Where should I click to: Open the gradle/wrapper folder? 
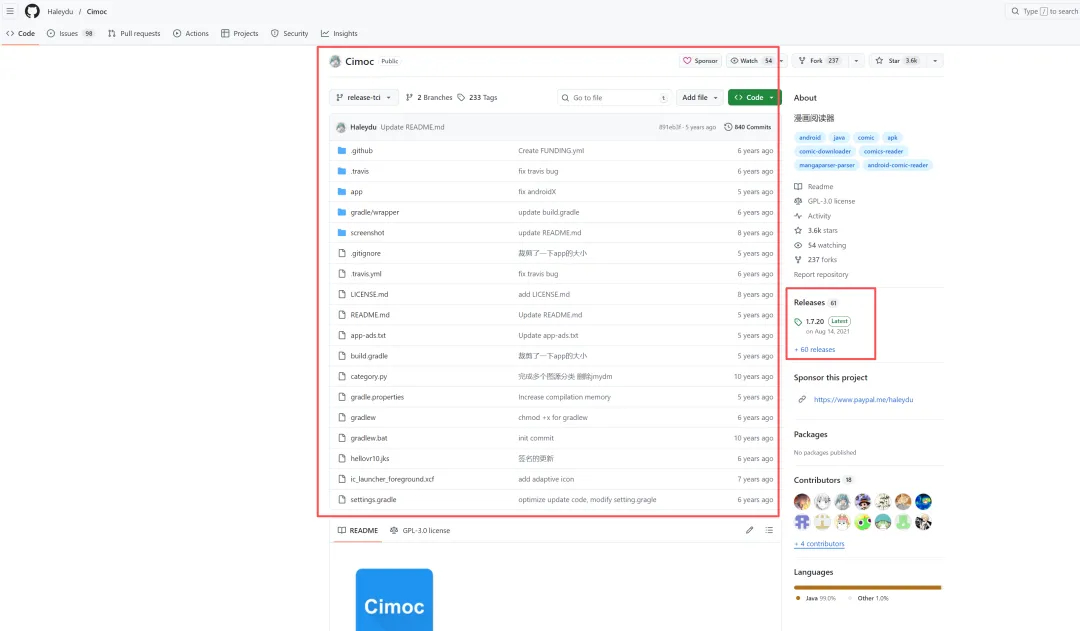click(x=375, y=212)
